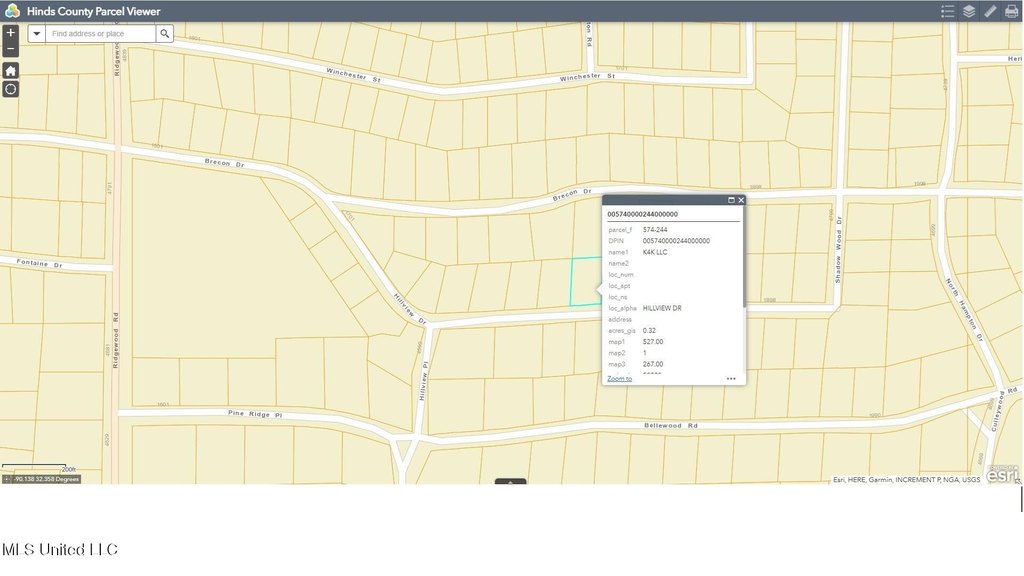This screenshot has height=576, width=1024.
Task: Zoom out using the minus button
Action: [x=10, y=48]
